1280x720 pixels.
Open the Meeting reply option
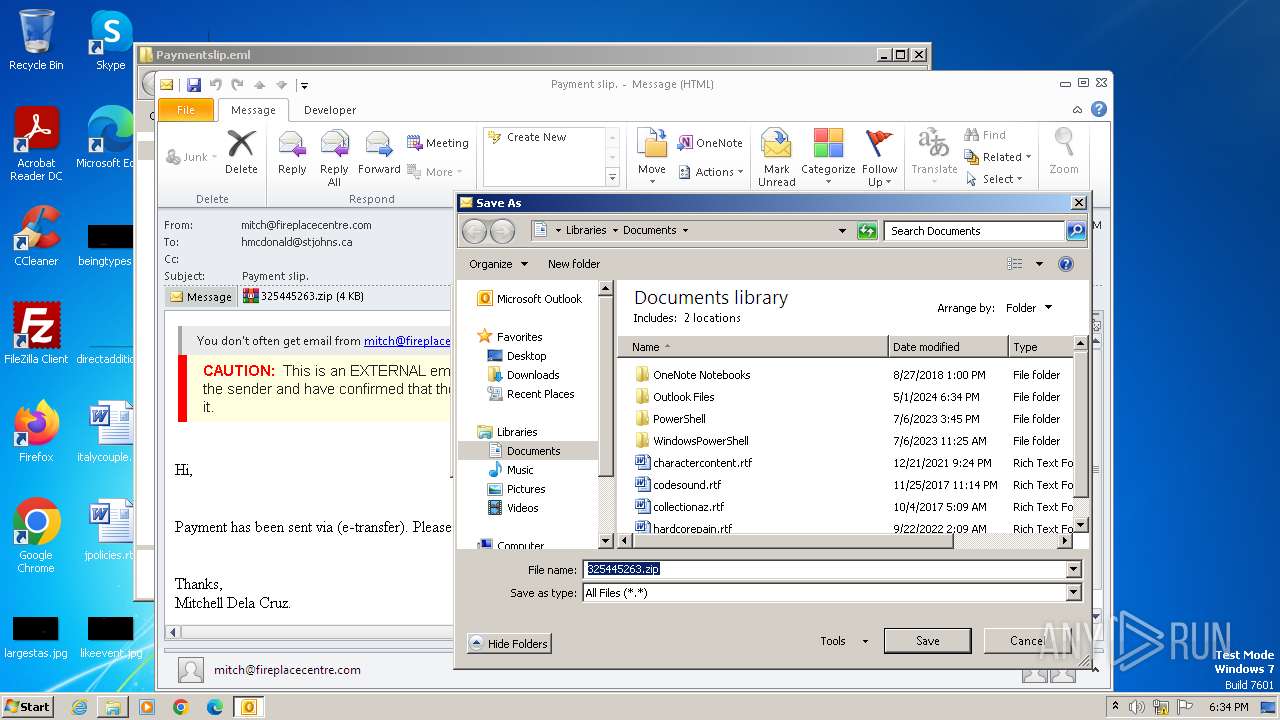(437, 143)
